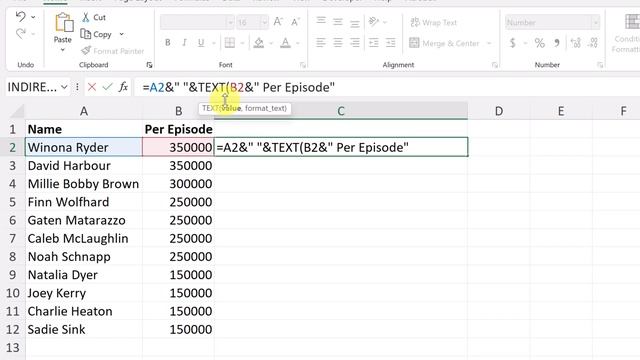Open the Clipboard dialog launcher
The height and width of the screenshot is (360, 640).
(149, 65)
